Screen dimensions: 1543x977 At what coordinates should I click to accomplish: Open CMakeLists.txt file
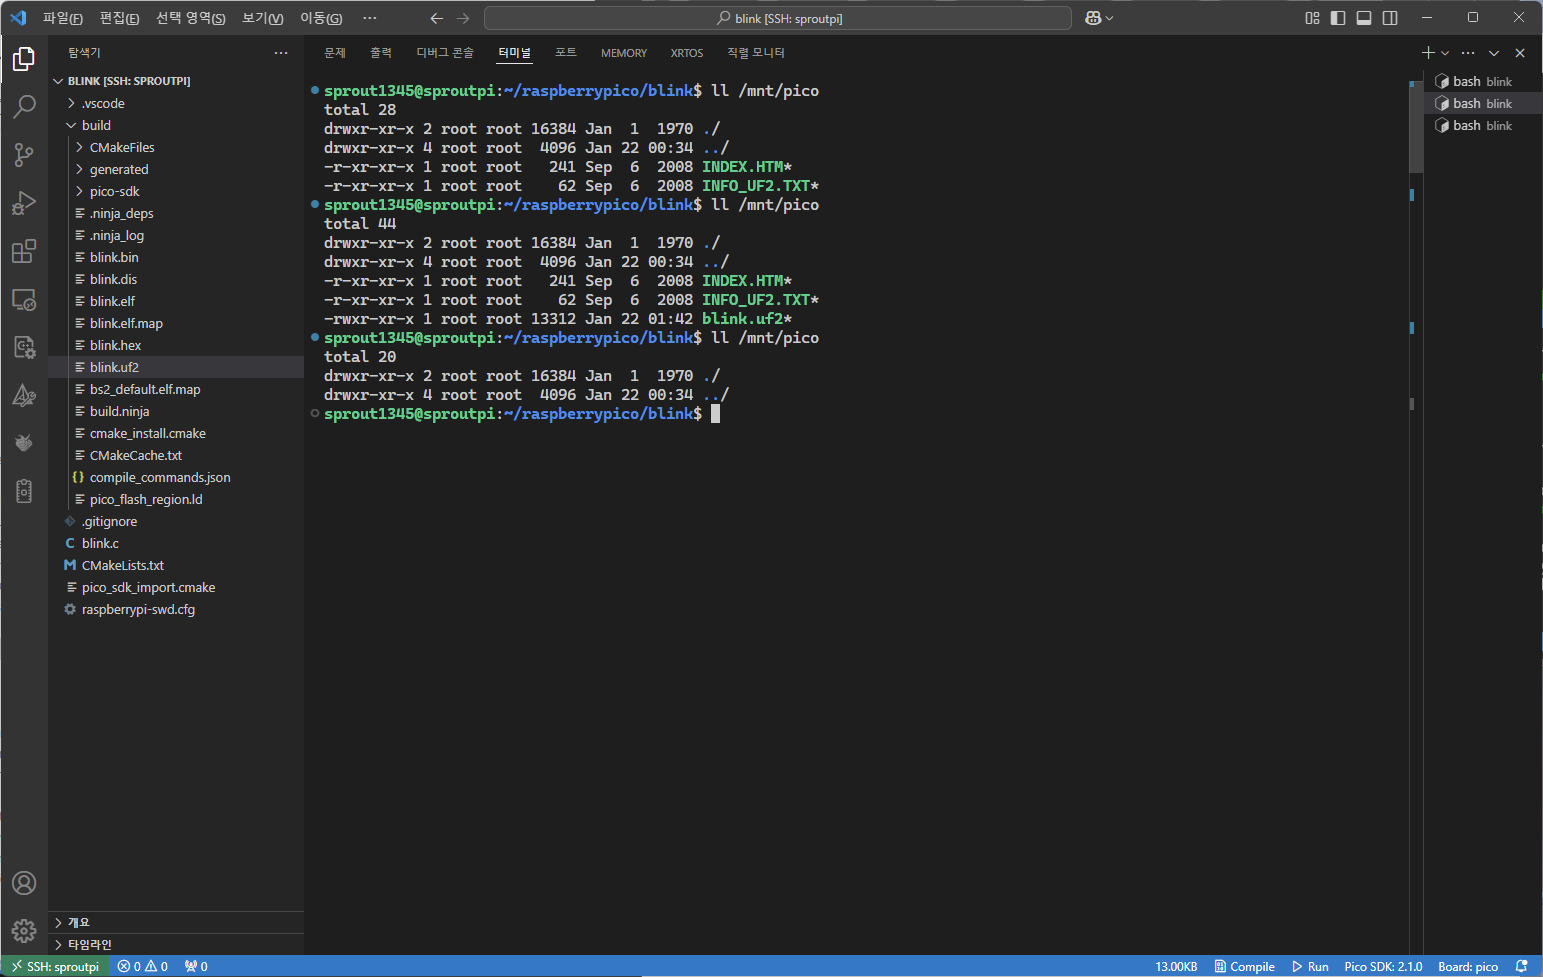176,565
